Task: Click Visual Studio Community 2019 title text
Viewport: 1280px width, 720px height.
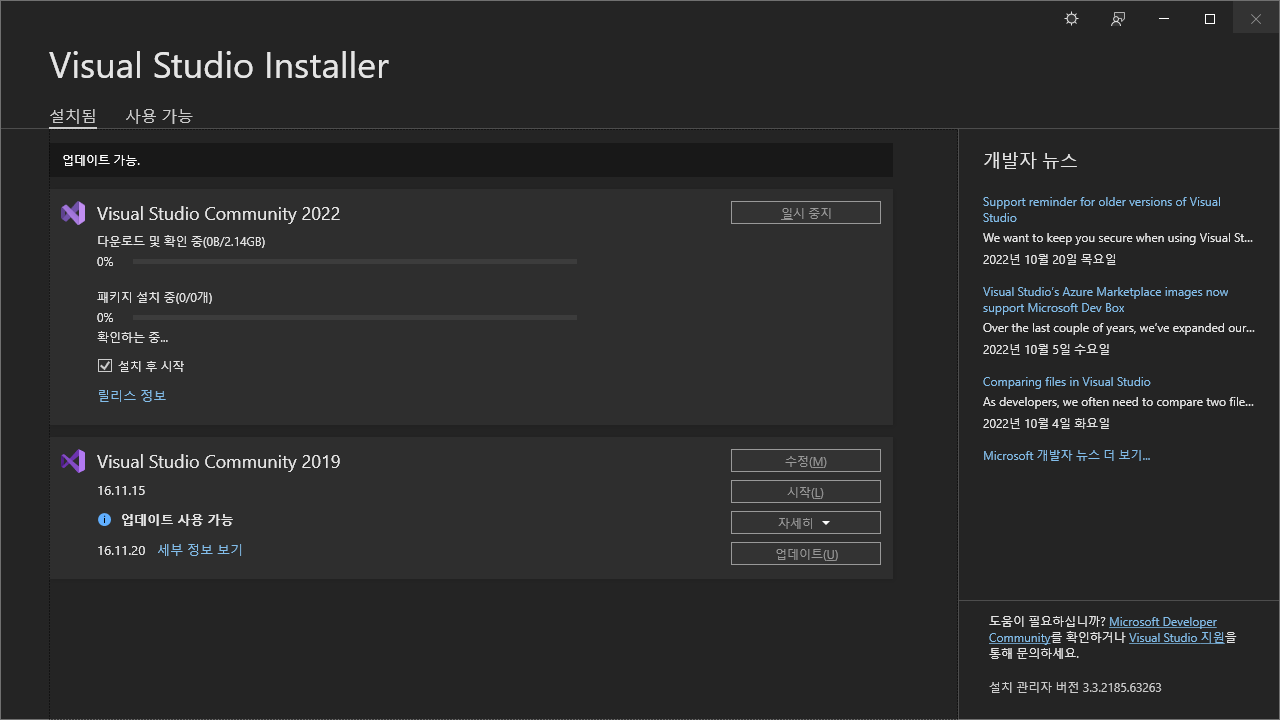Action: [x=218, y=462]
